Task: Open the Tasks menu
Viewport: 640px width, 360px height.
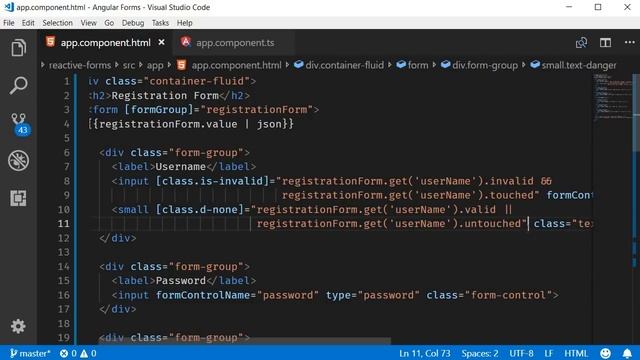Action: click(x=160, y=23)
